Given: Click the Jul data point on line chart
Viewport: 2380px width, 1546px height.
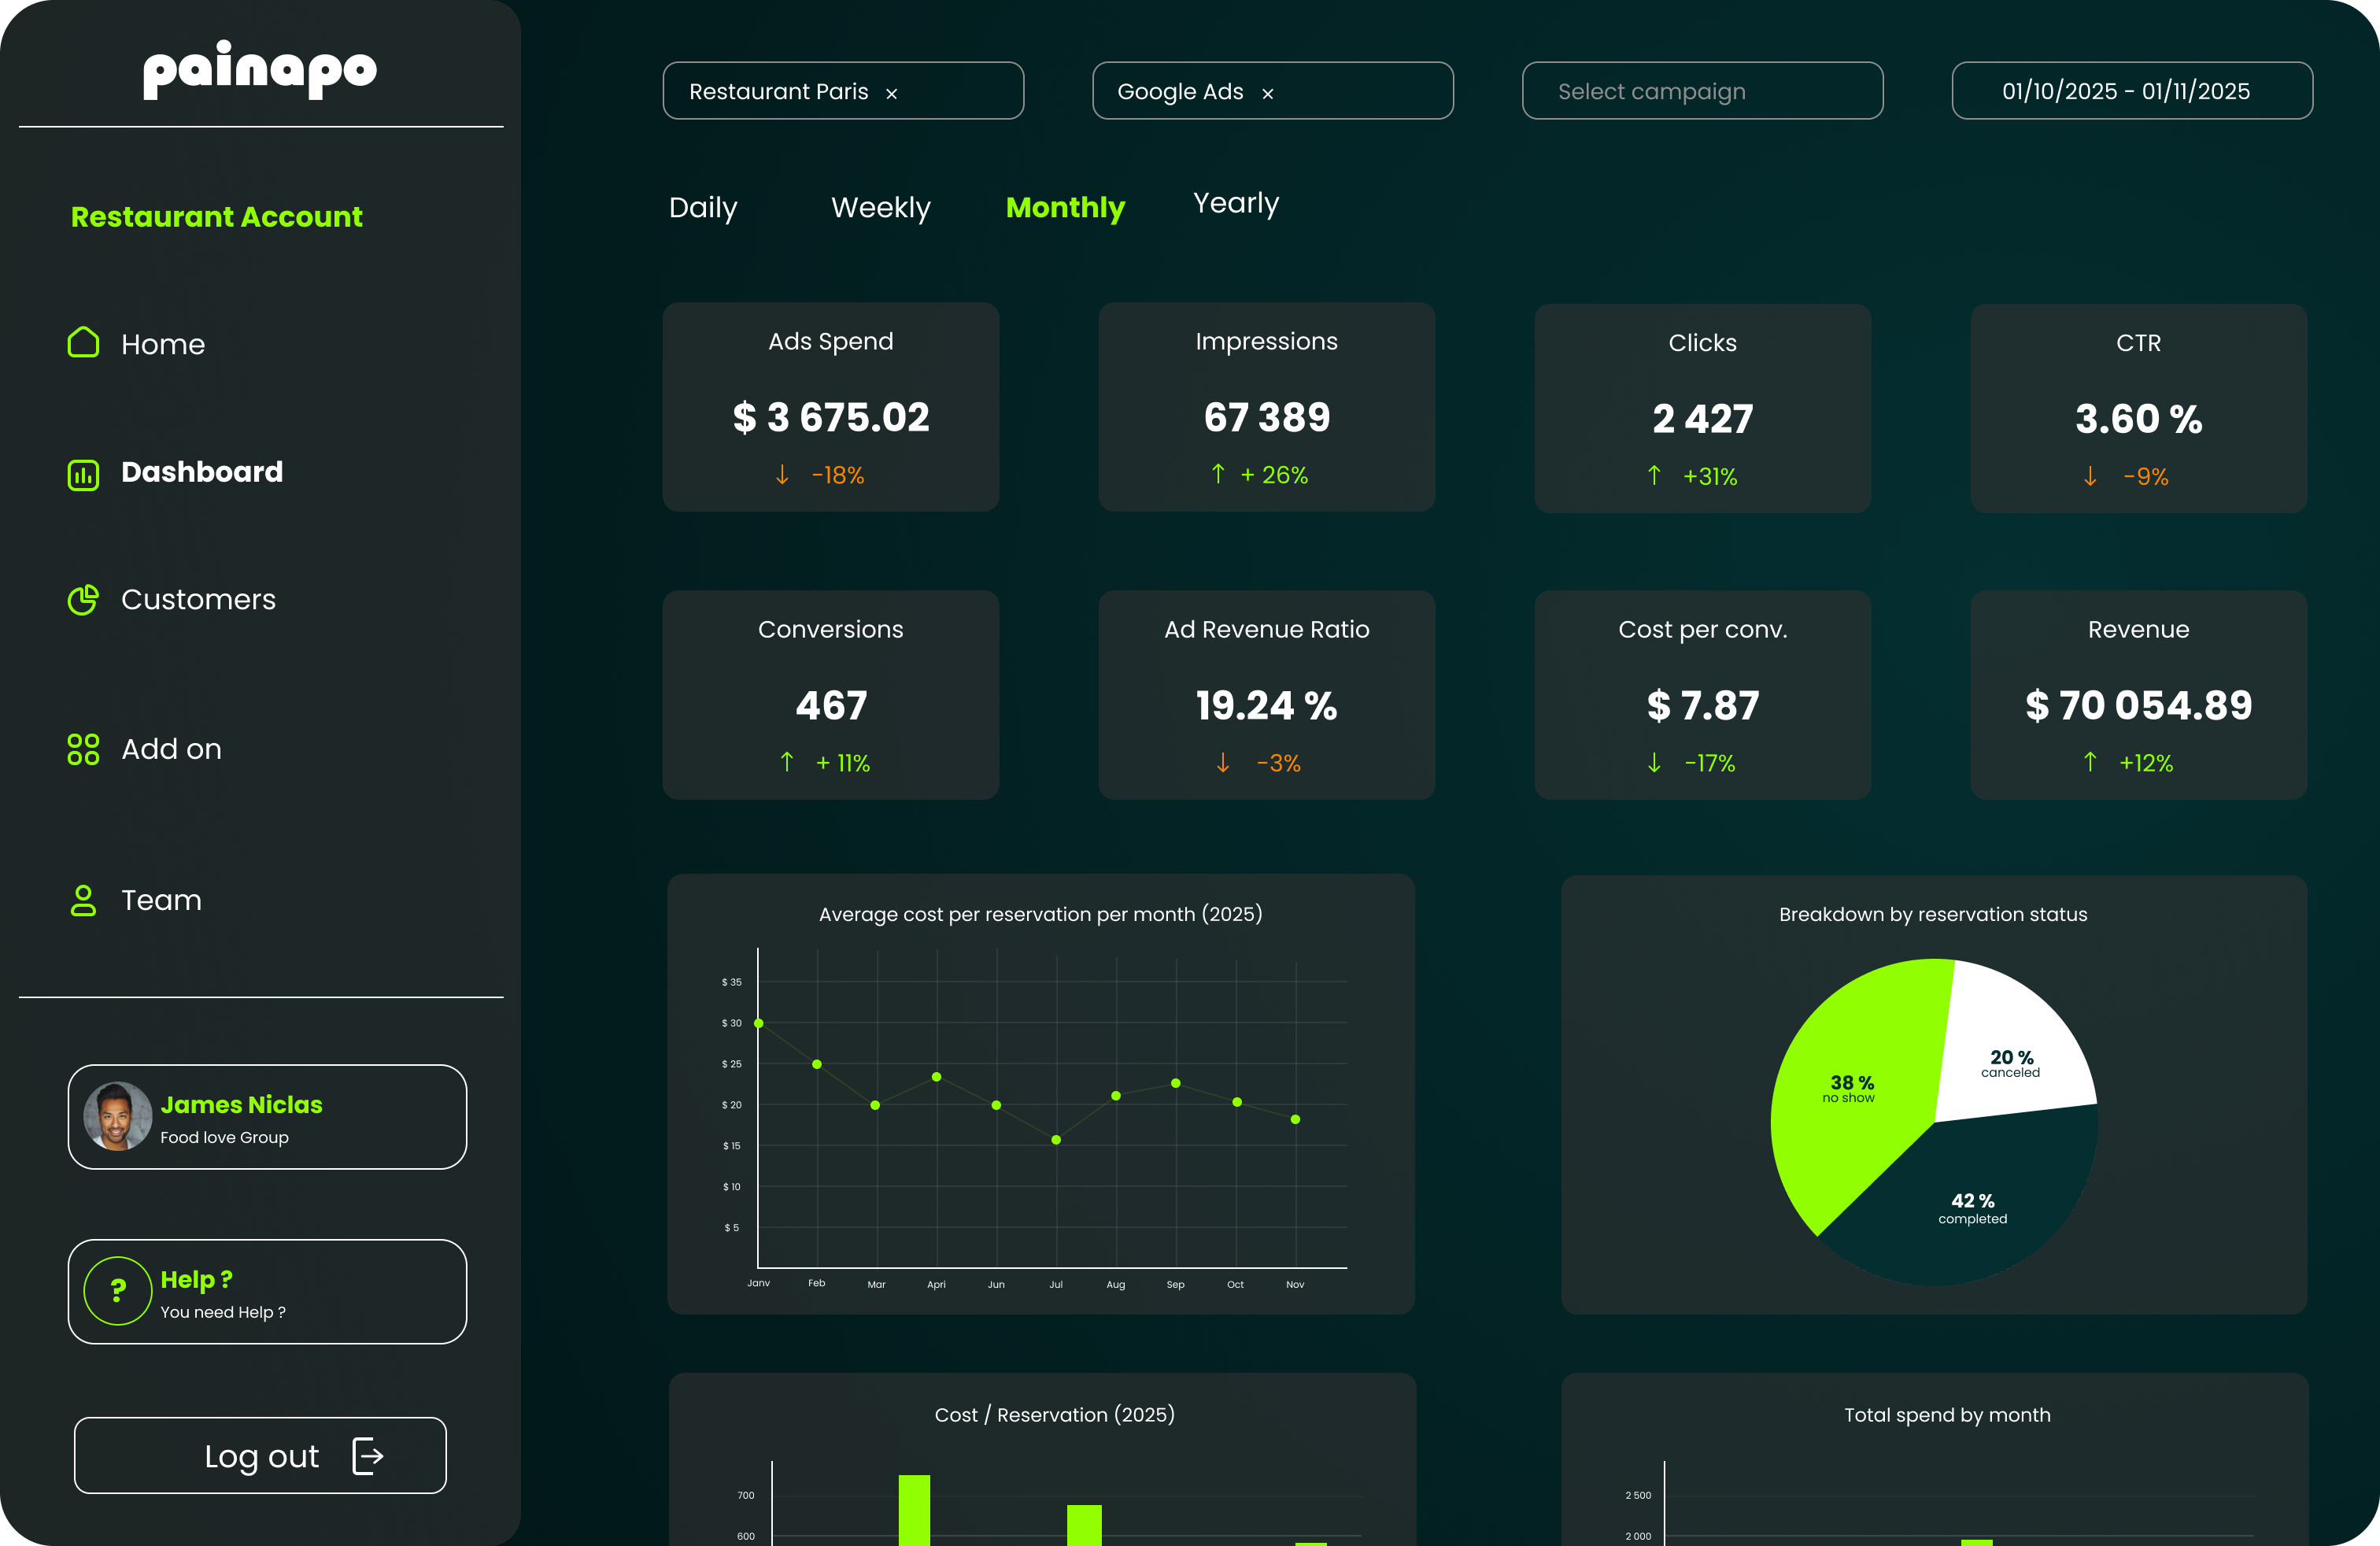Looking at the screenshot, I should click(x=1056, y=1140).
